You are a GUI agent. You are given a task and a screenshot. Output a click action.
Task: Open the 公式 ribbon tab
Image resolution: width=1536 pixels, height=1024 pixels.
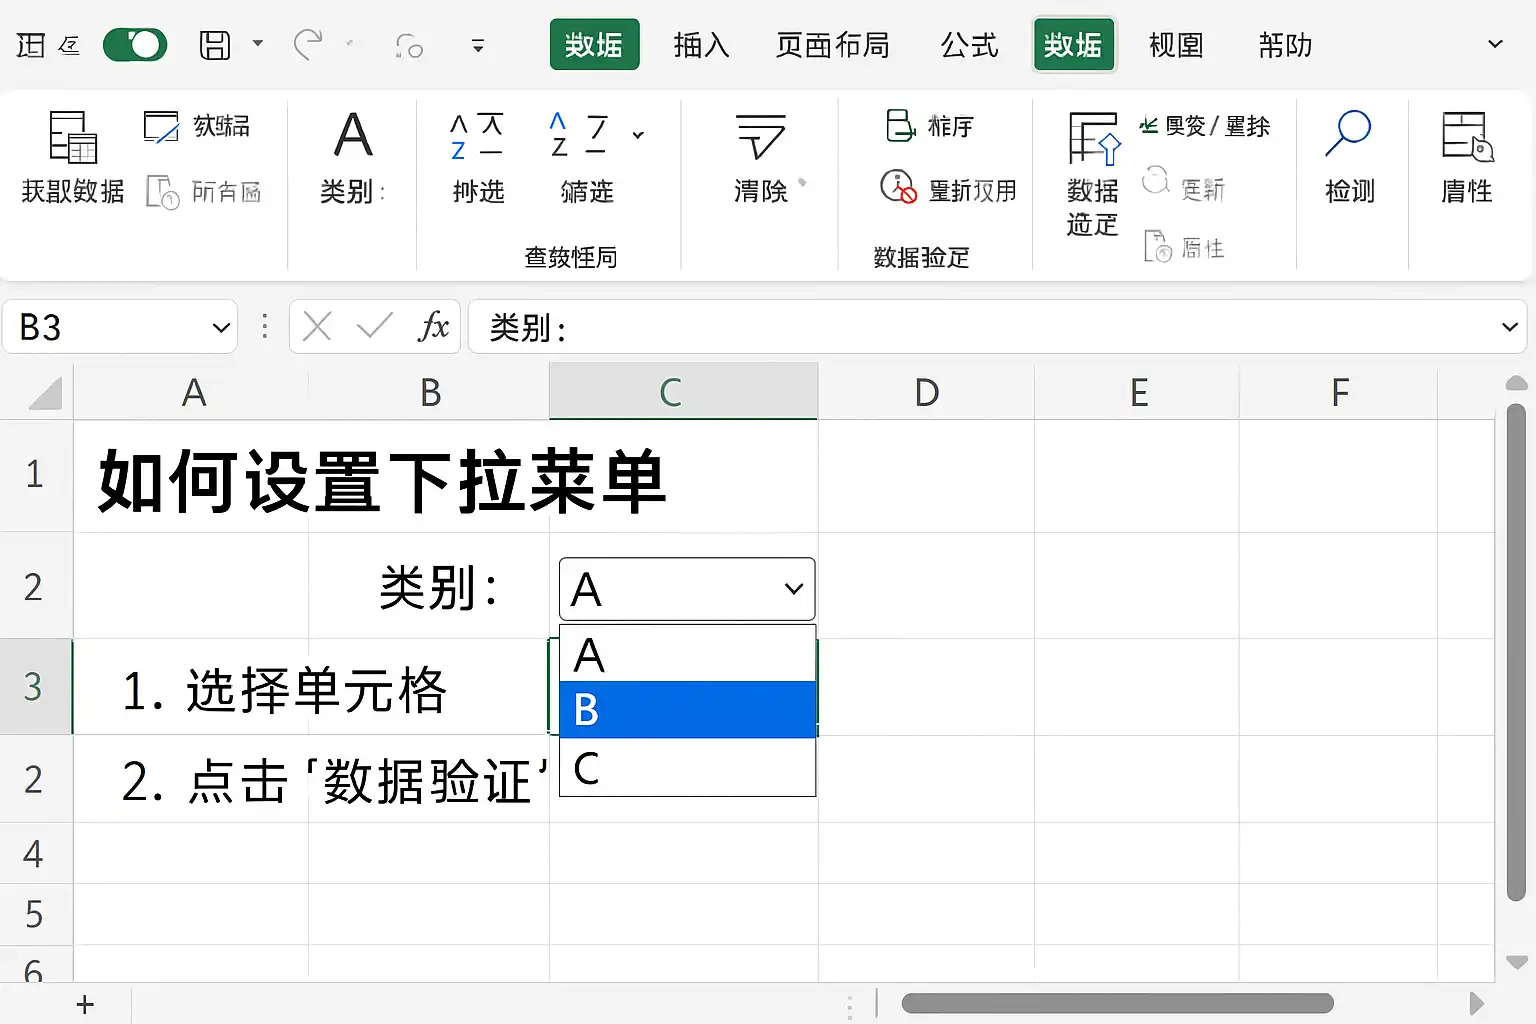point(969,45)
